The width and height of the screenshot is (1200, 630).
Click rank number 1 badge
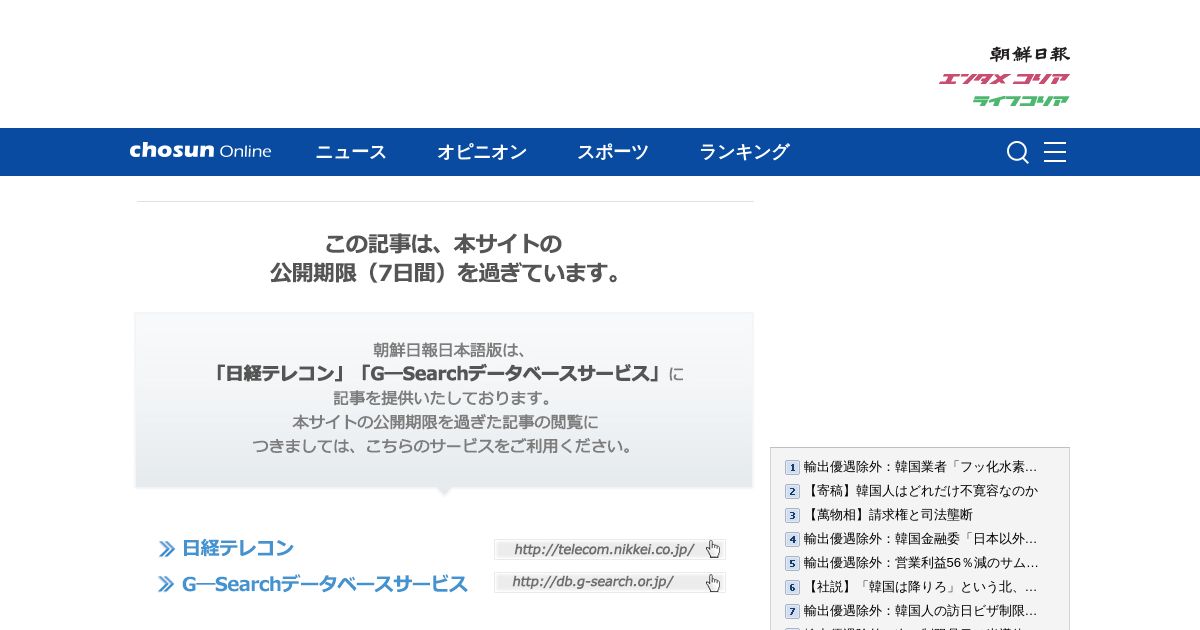coord(792,467)
